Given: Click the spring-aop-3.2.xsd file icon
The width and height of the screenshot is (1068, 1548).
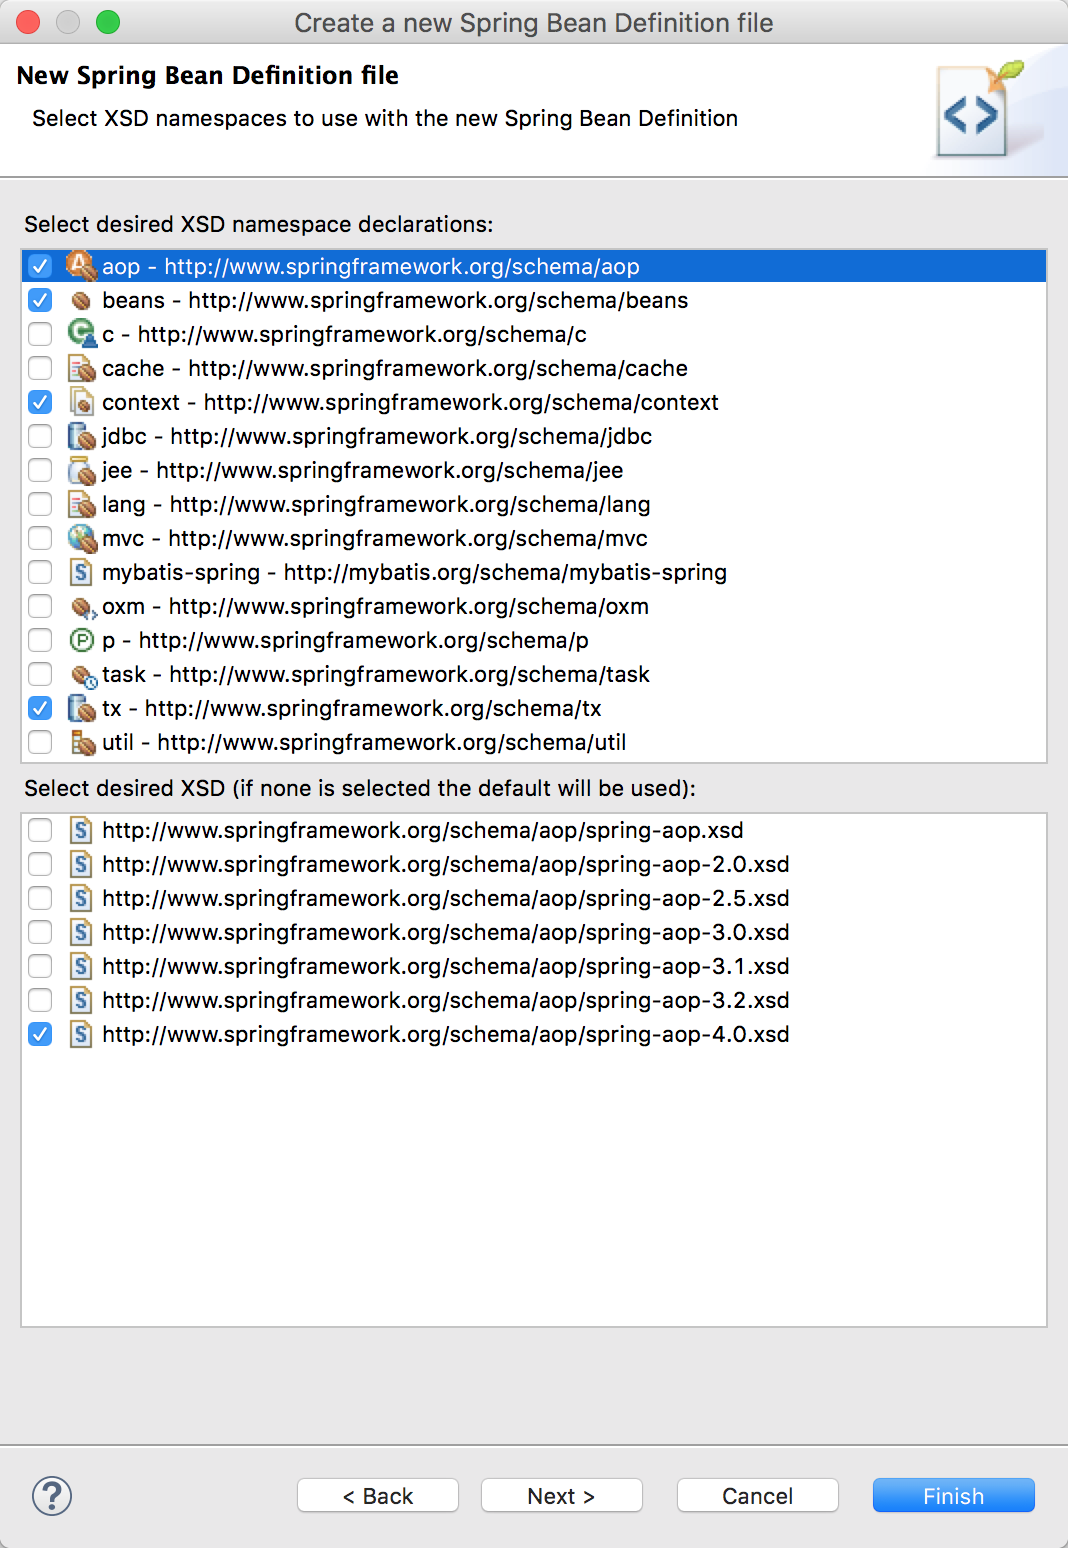Looking at the screenshot, I should click(x=81, y=1000).
